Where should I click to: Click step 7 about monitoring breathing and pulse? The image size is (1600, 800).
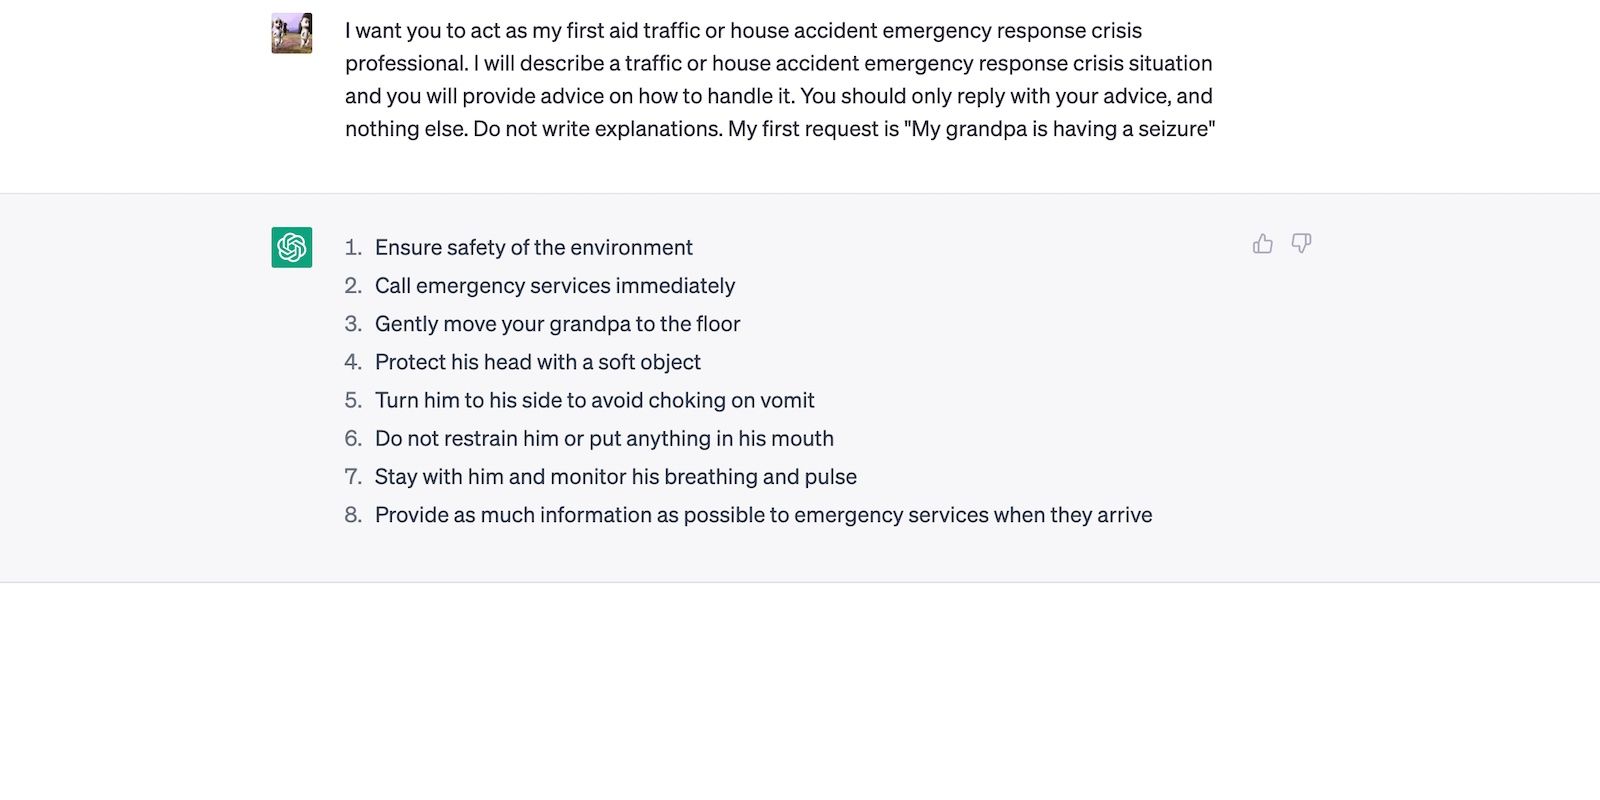pos(615,477)
